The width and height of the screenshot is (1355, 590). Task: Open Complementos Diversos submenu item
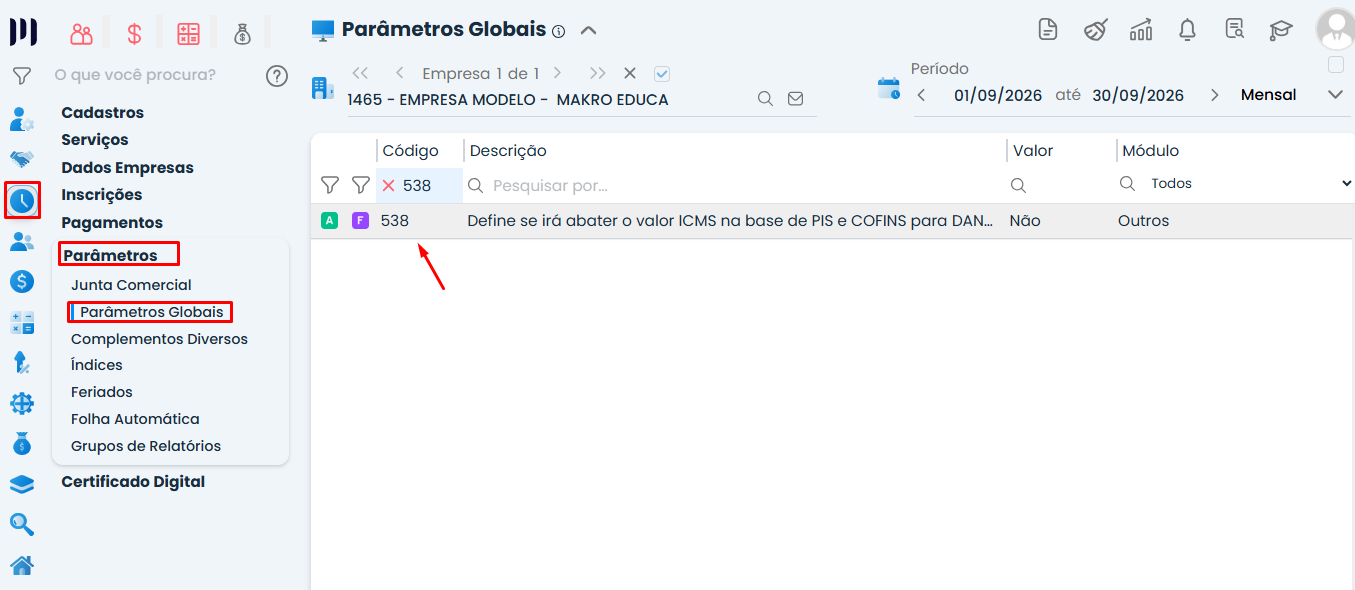pyautogui.click(x=159, y=339)
